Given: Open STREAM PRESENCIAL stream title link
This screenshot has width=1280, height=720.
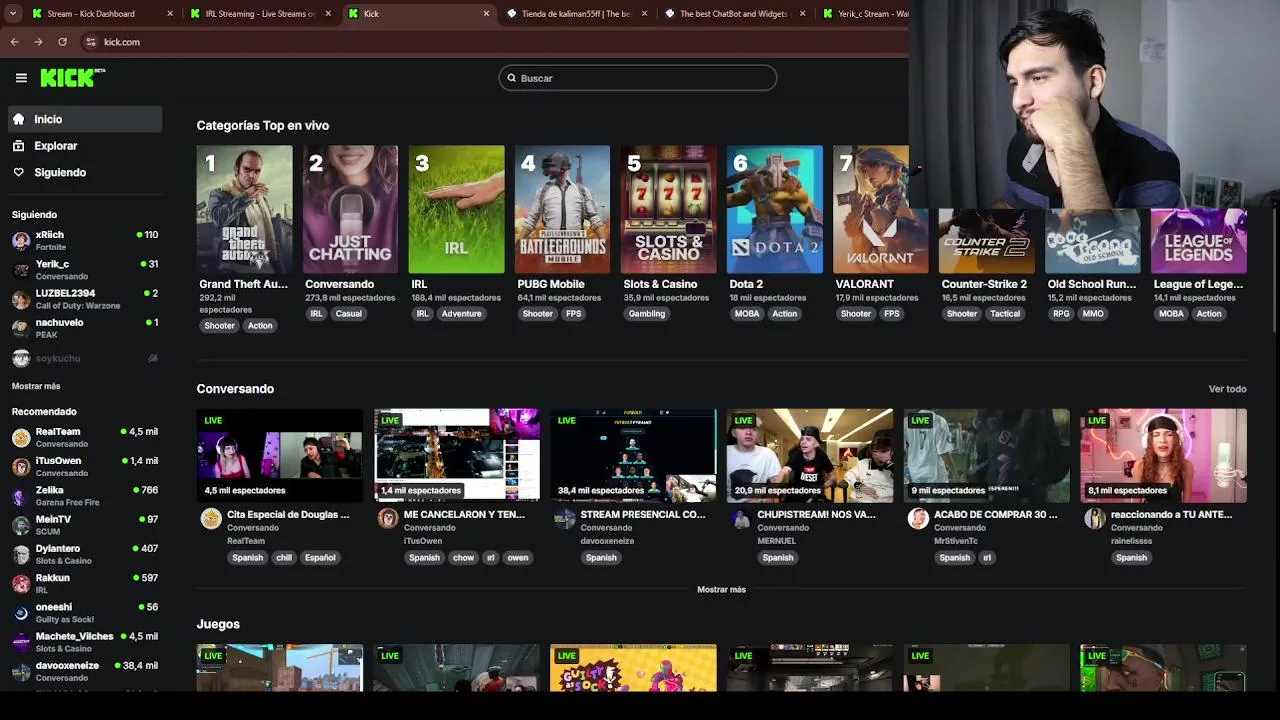Looking at the screenshot, I should 642,515.
